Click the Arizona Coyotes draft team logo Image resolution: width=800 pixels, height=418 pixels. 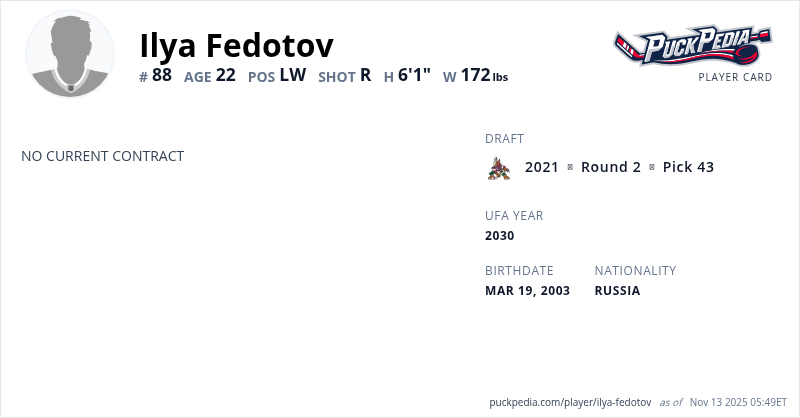(x=498, y=168)
